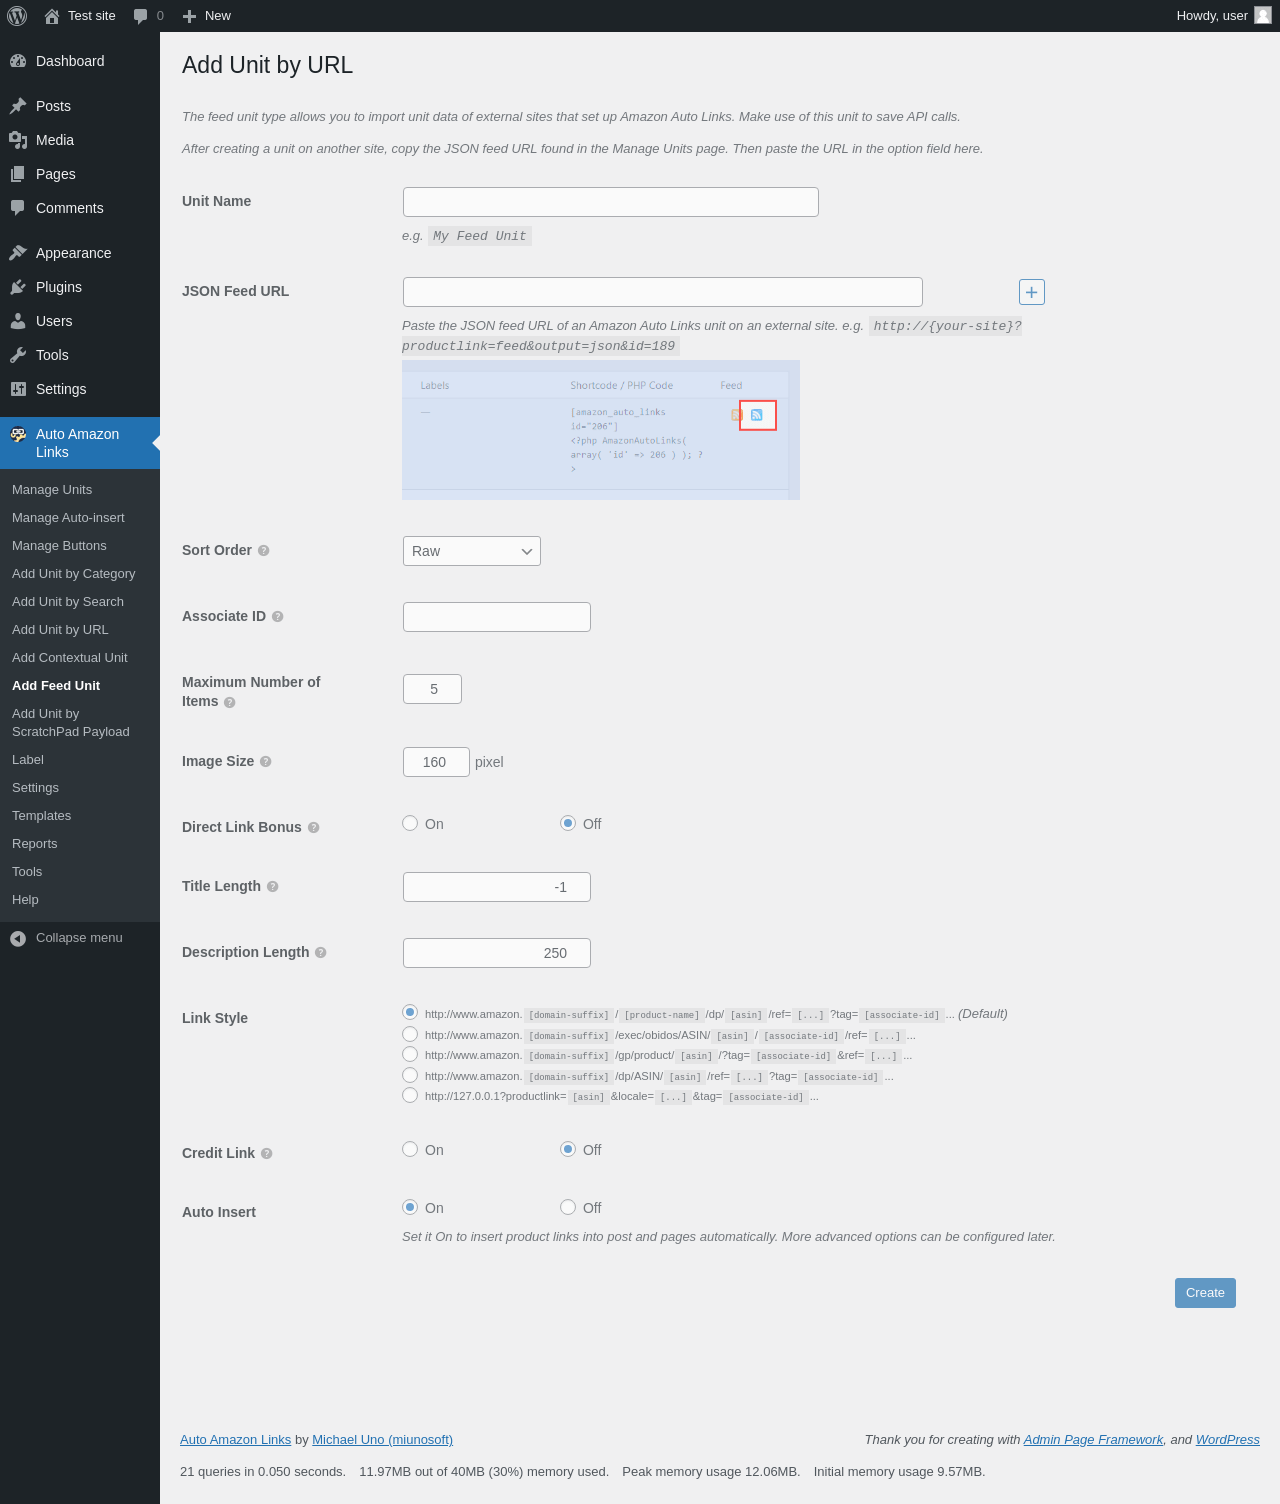Click the Description Length field
The height and width of the screenshot is (1504, 1280).
(x=497, y=953)
